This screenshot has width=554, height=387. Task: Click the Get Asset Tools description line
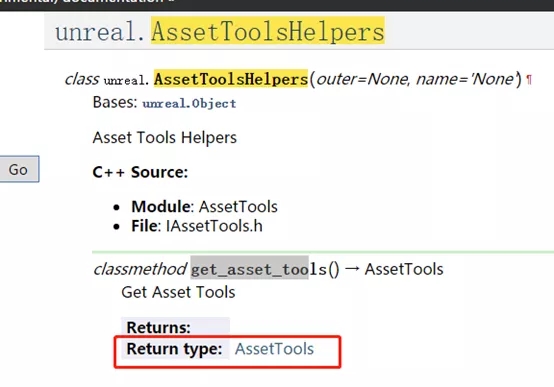[x=178, y=292]
